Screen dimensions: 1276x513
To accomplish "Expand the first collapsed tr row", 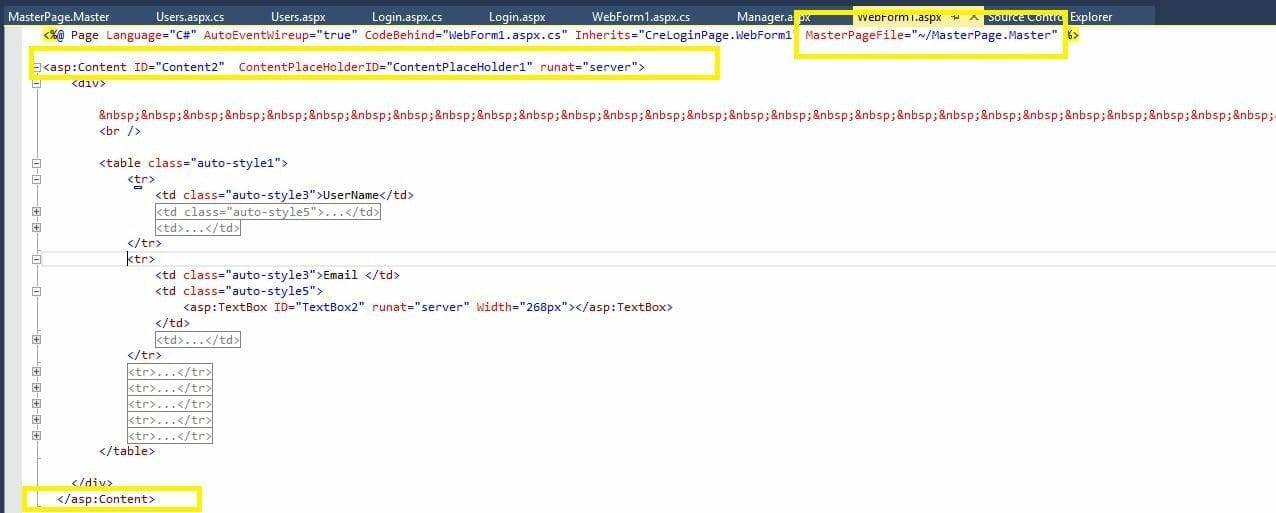I will (x=36, y=372).
